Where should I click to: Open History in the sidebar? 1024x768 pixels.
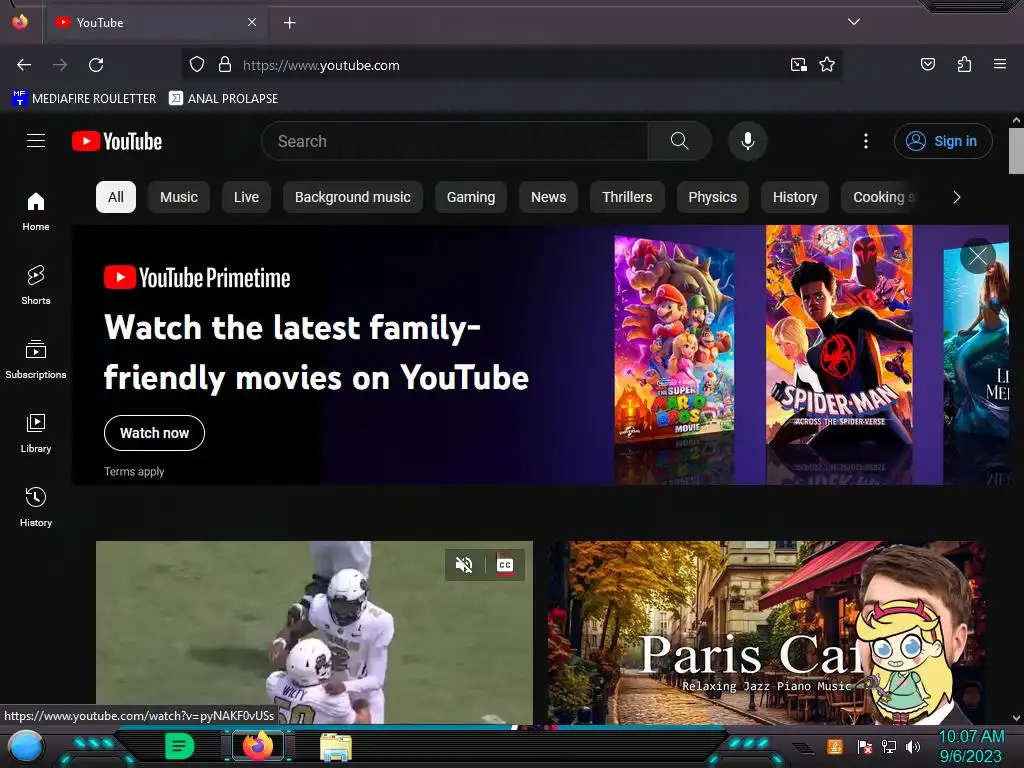pyautogui.click(x=36, y=507)
